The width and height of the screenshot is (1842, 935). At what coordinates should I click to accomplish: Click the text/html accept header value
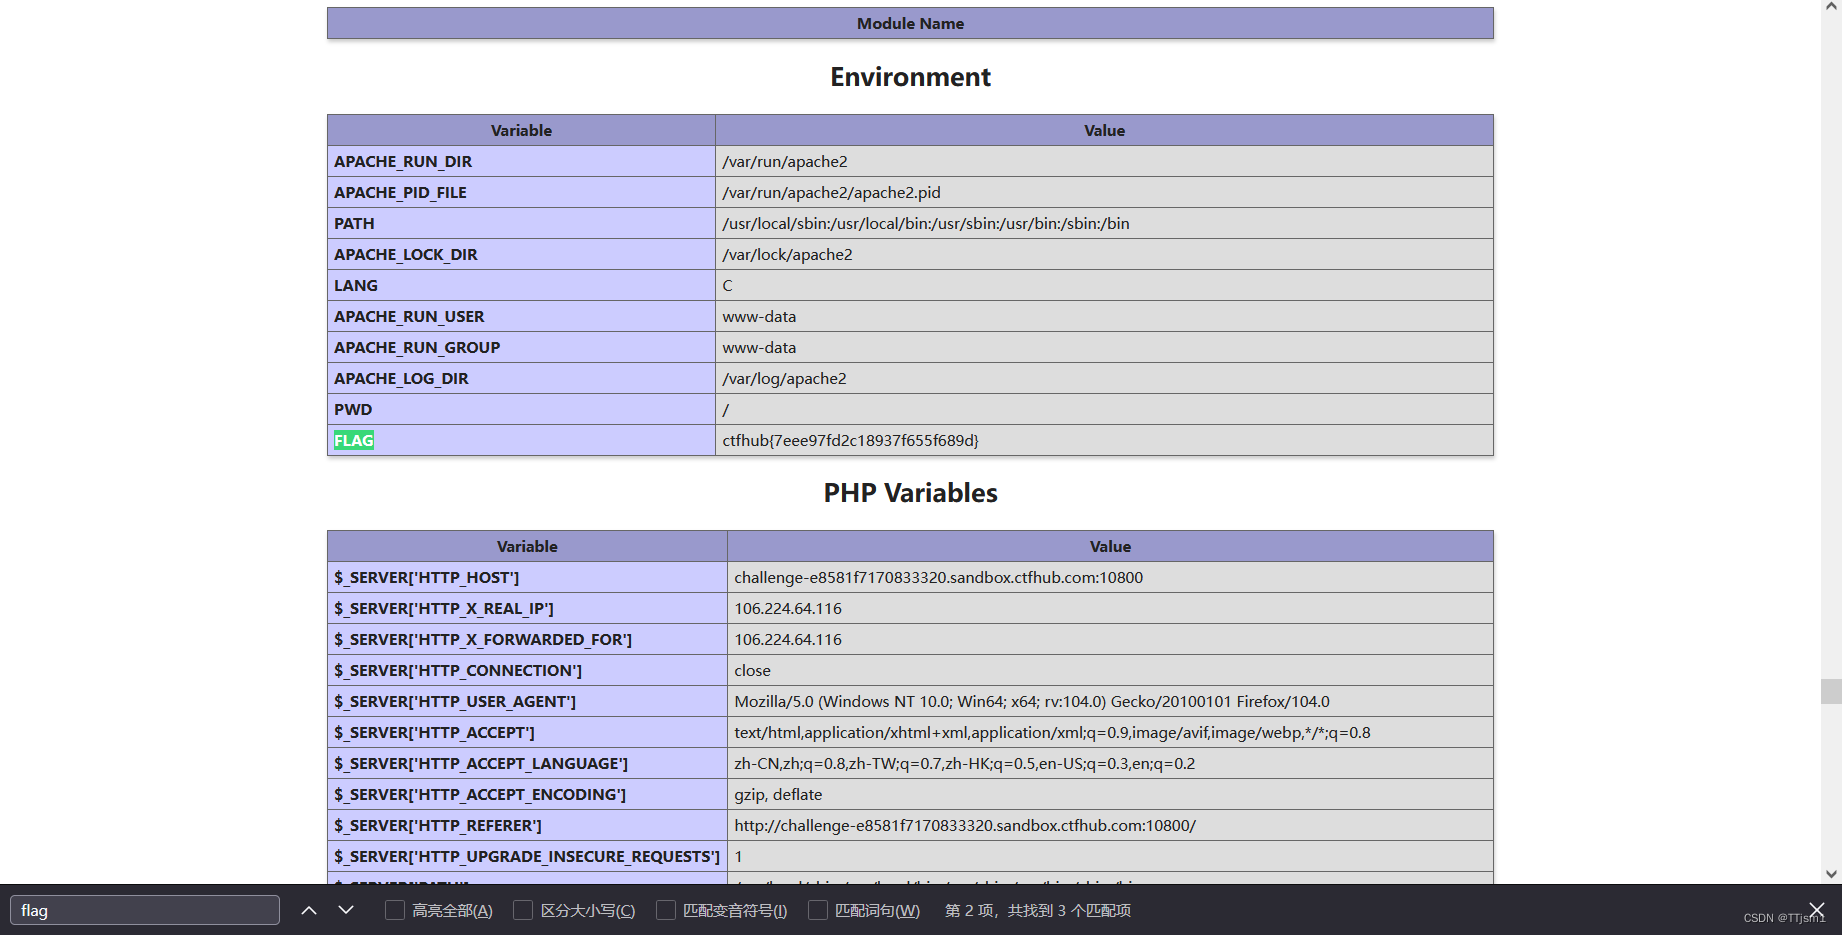[x=1052, y=732]
